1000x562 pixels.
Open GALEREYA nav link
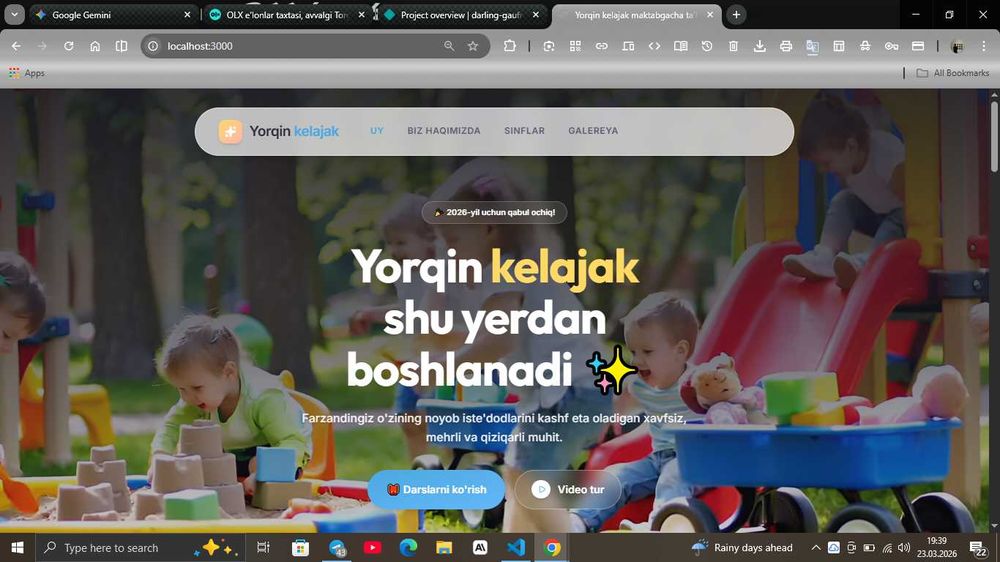[x=593, y=131]
